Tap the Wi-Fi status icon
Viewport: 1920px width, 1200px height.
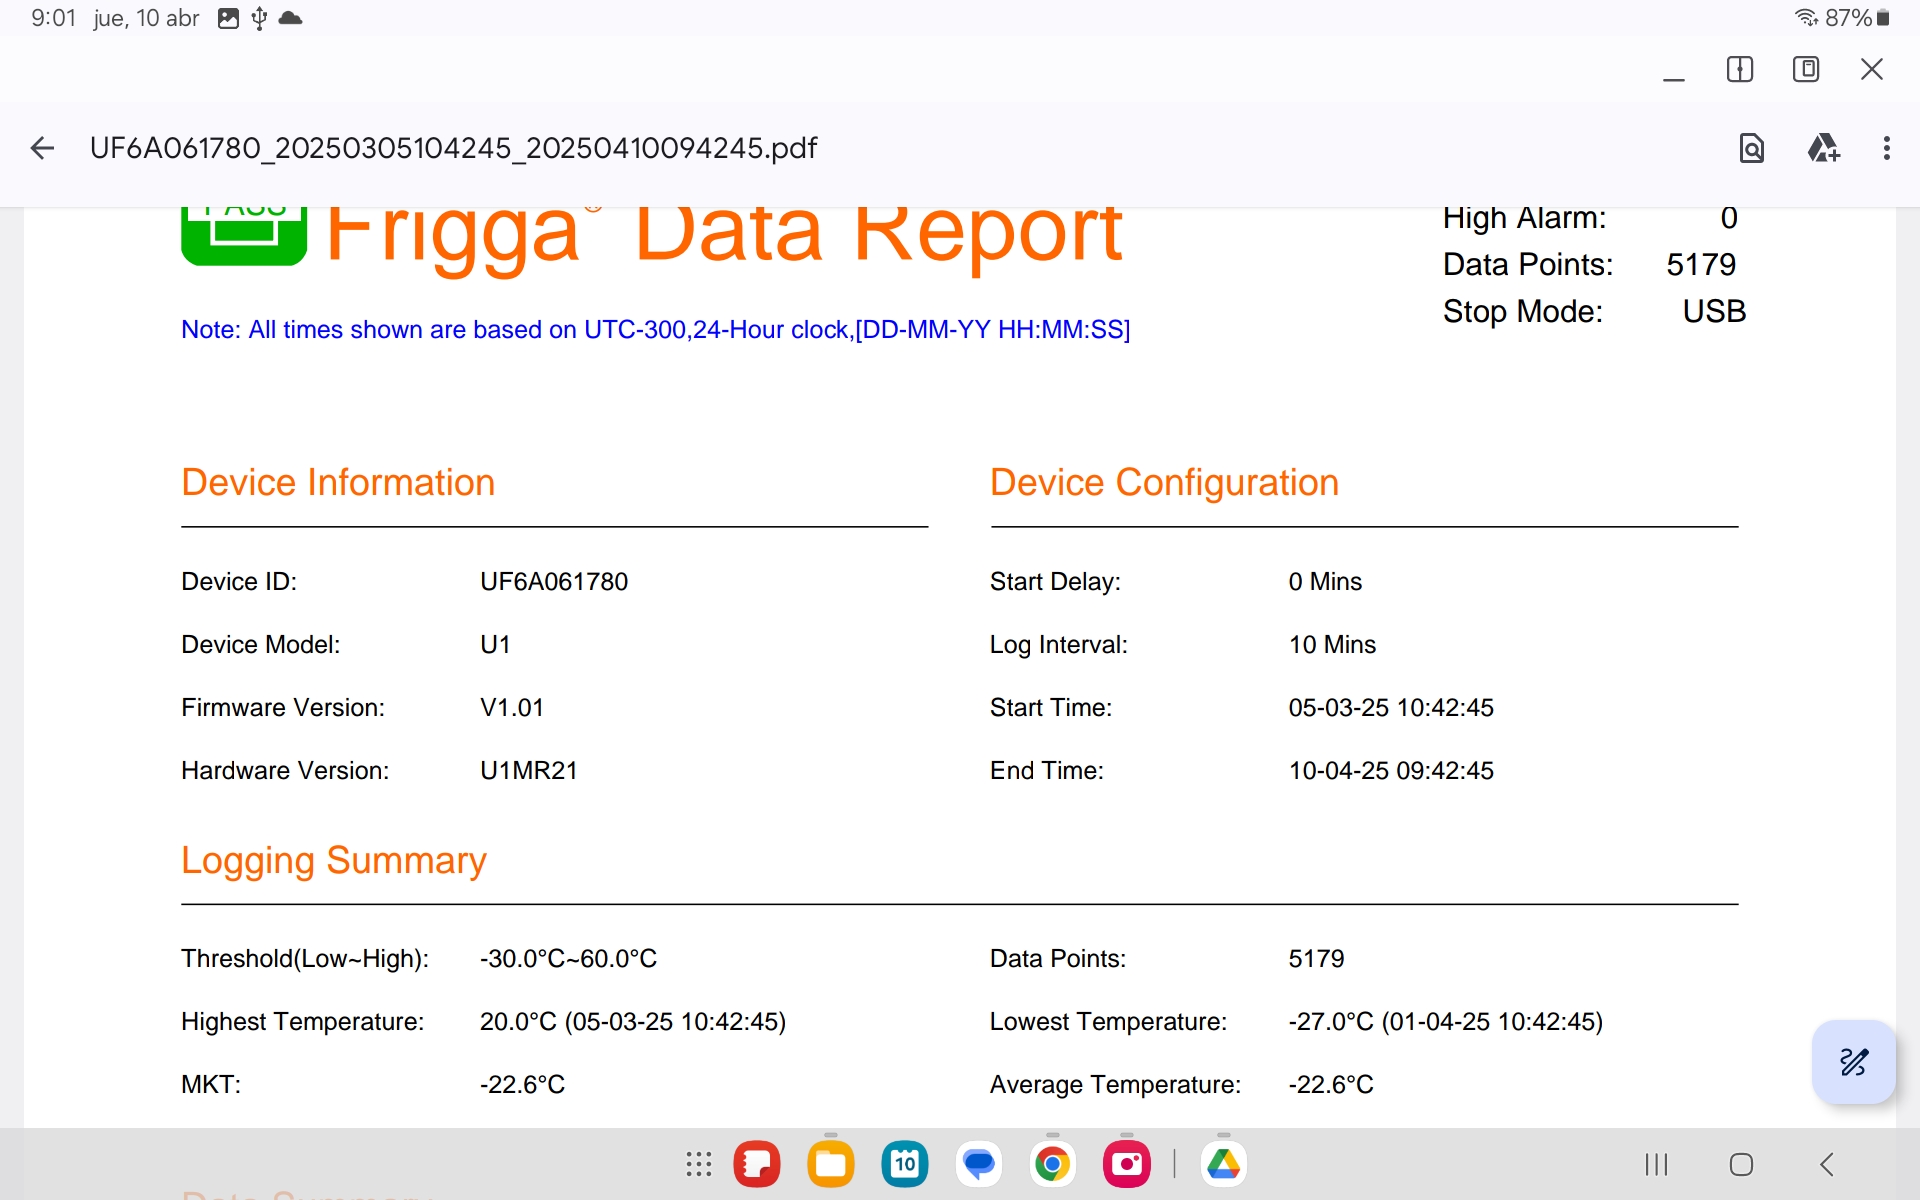pyautogui.click(x=1806, y=18)
